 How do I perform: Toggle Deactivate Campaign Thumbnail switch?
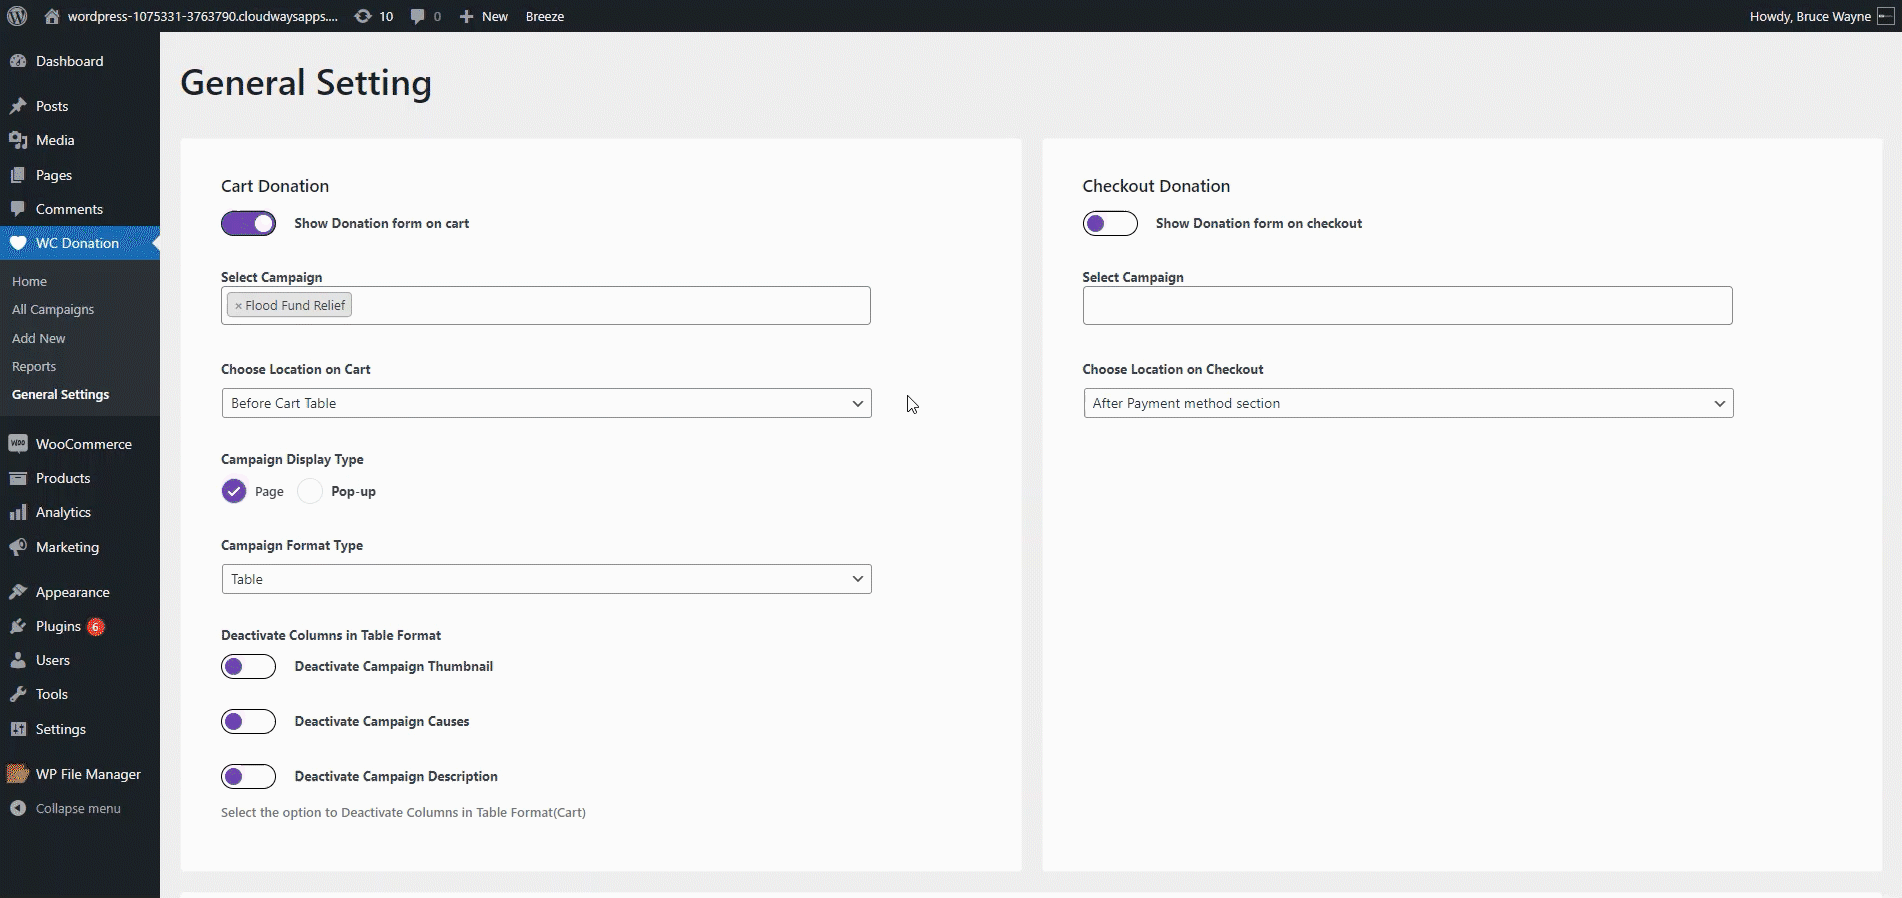point(248,666)
